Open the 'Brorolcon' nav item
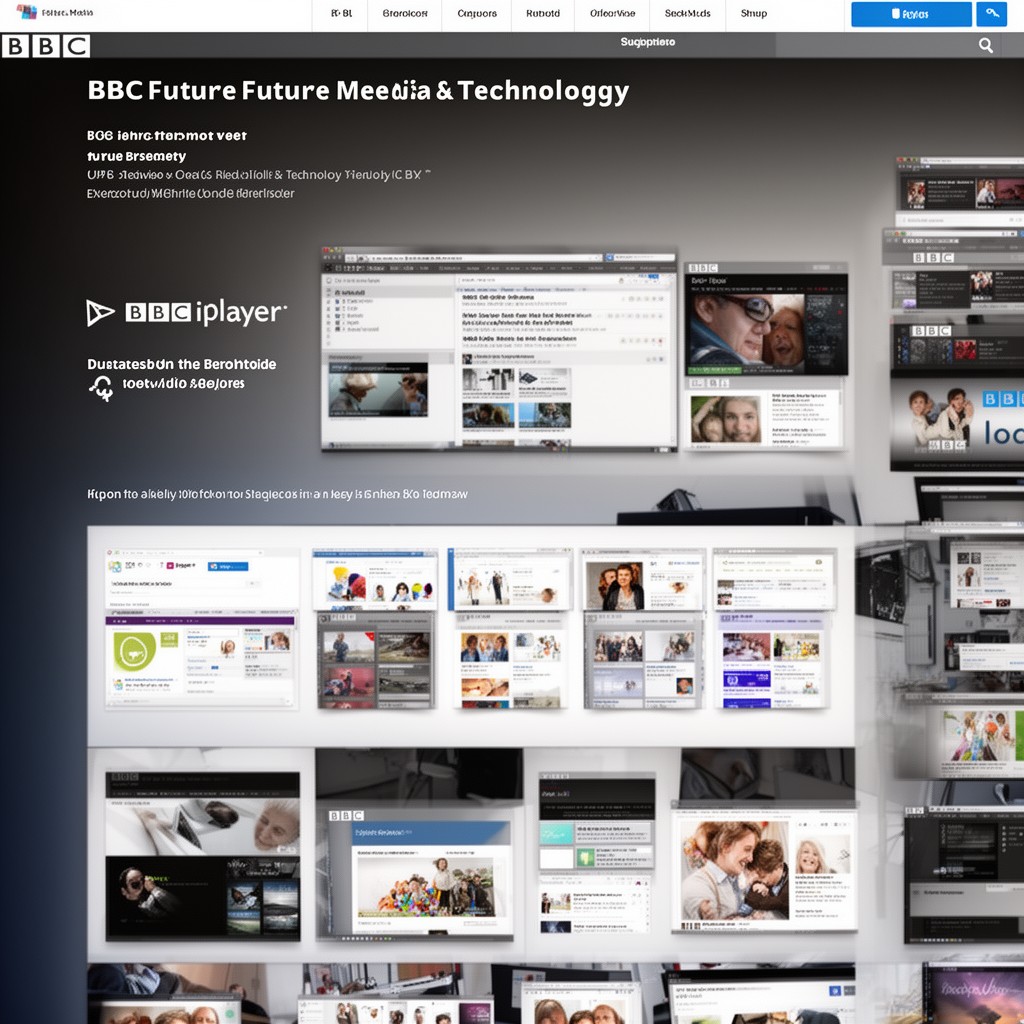 pyautogui.click(x=405, y=13)
